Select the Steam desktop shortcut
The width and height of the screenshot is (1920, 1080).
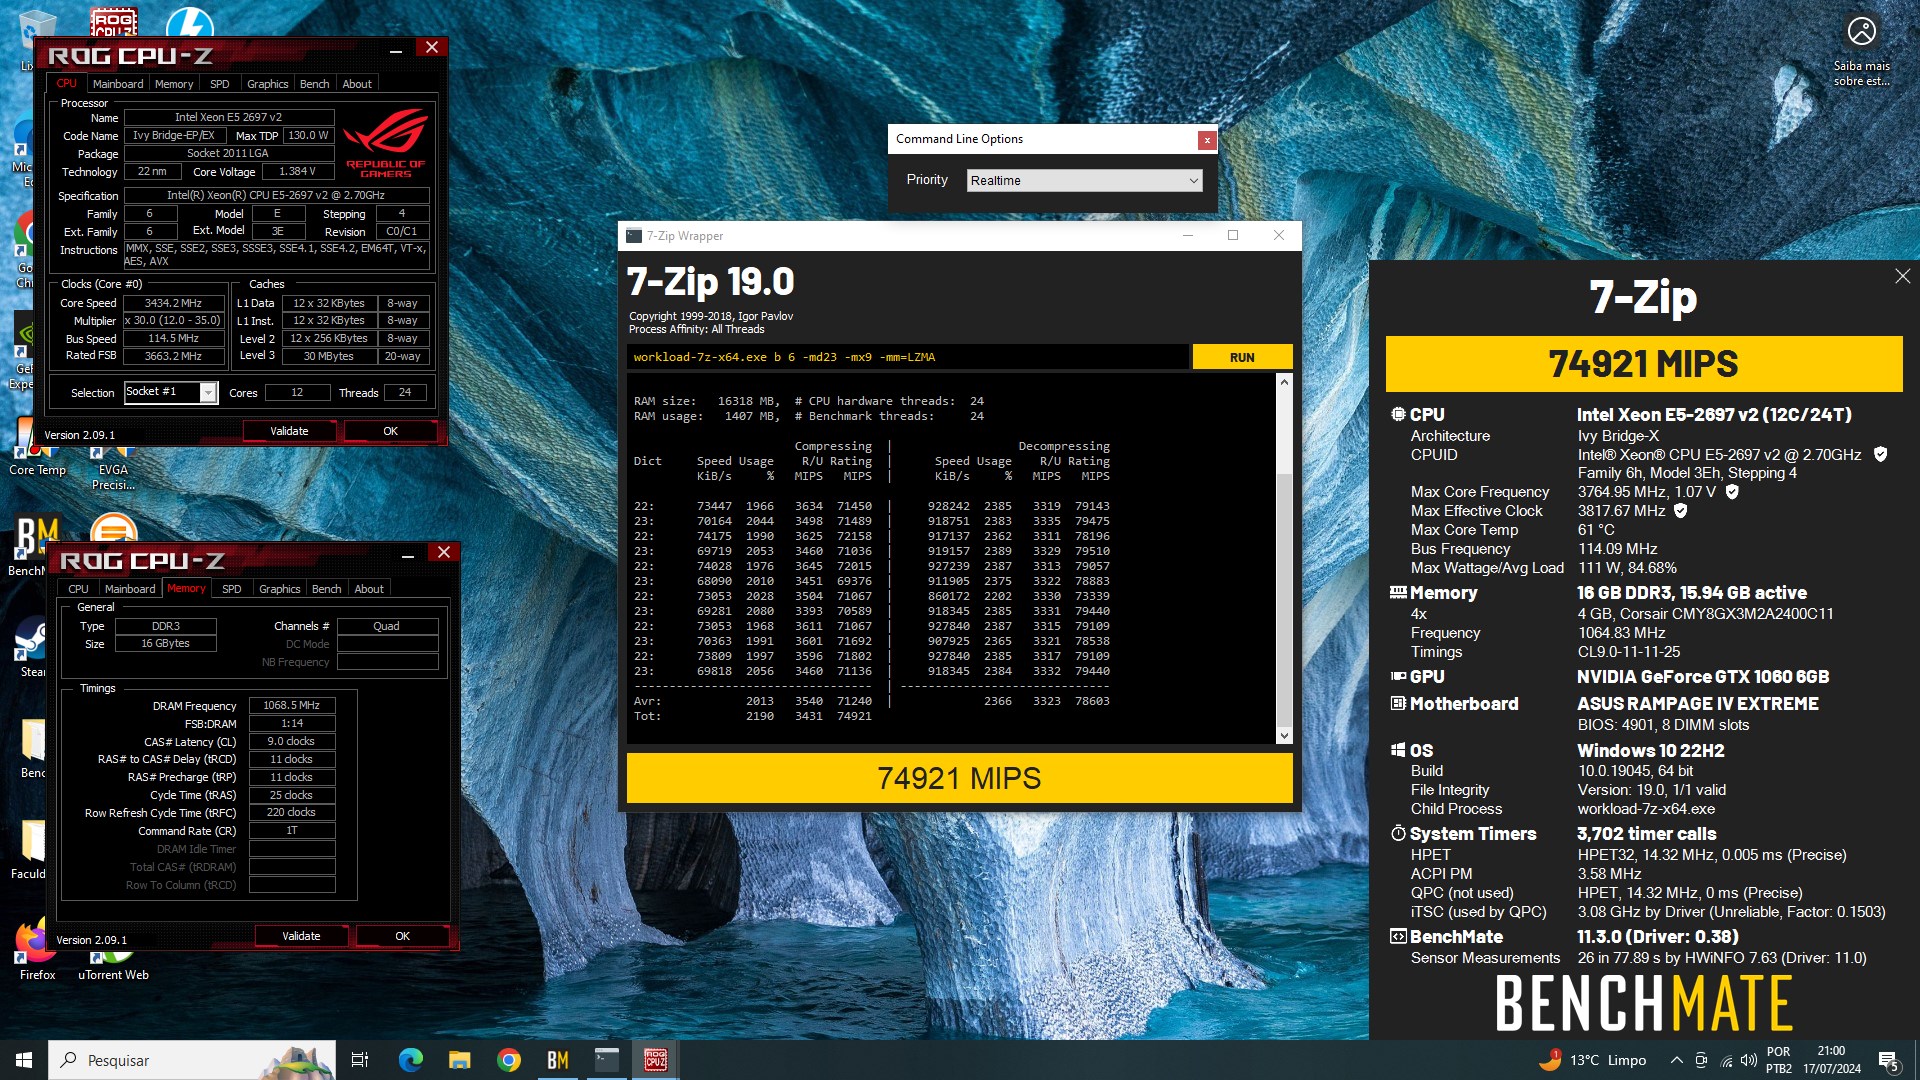(x=32, y=647)
